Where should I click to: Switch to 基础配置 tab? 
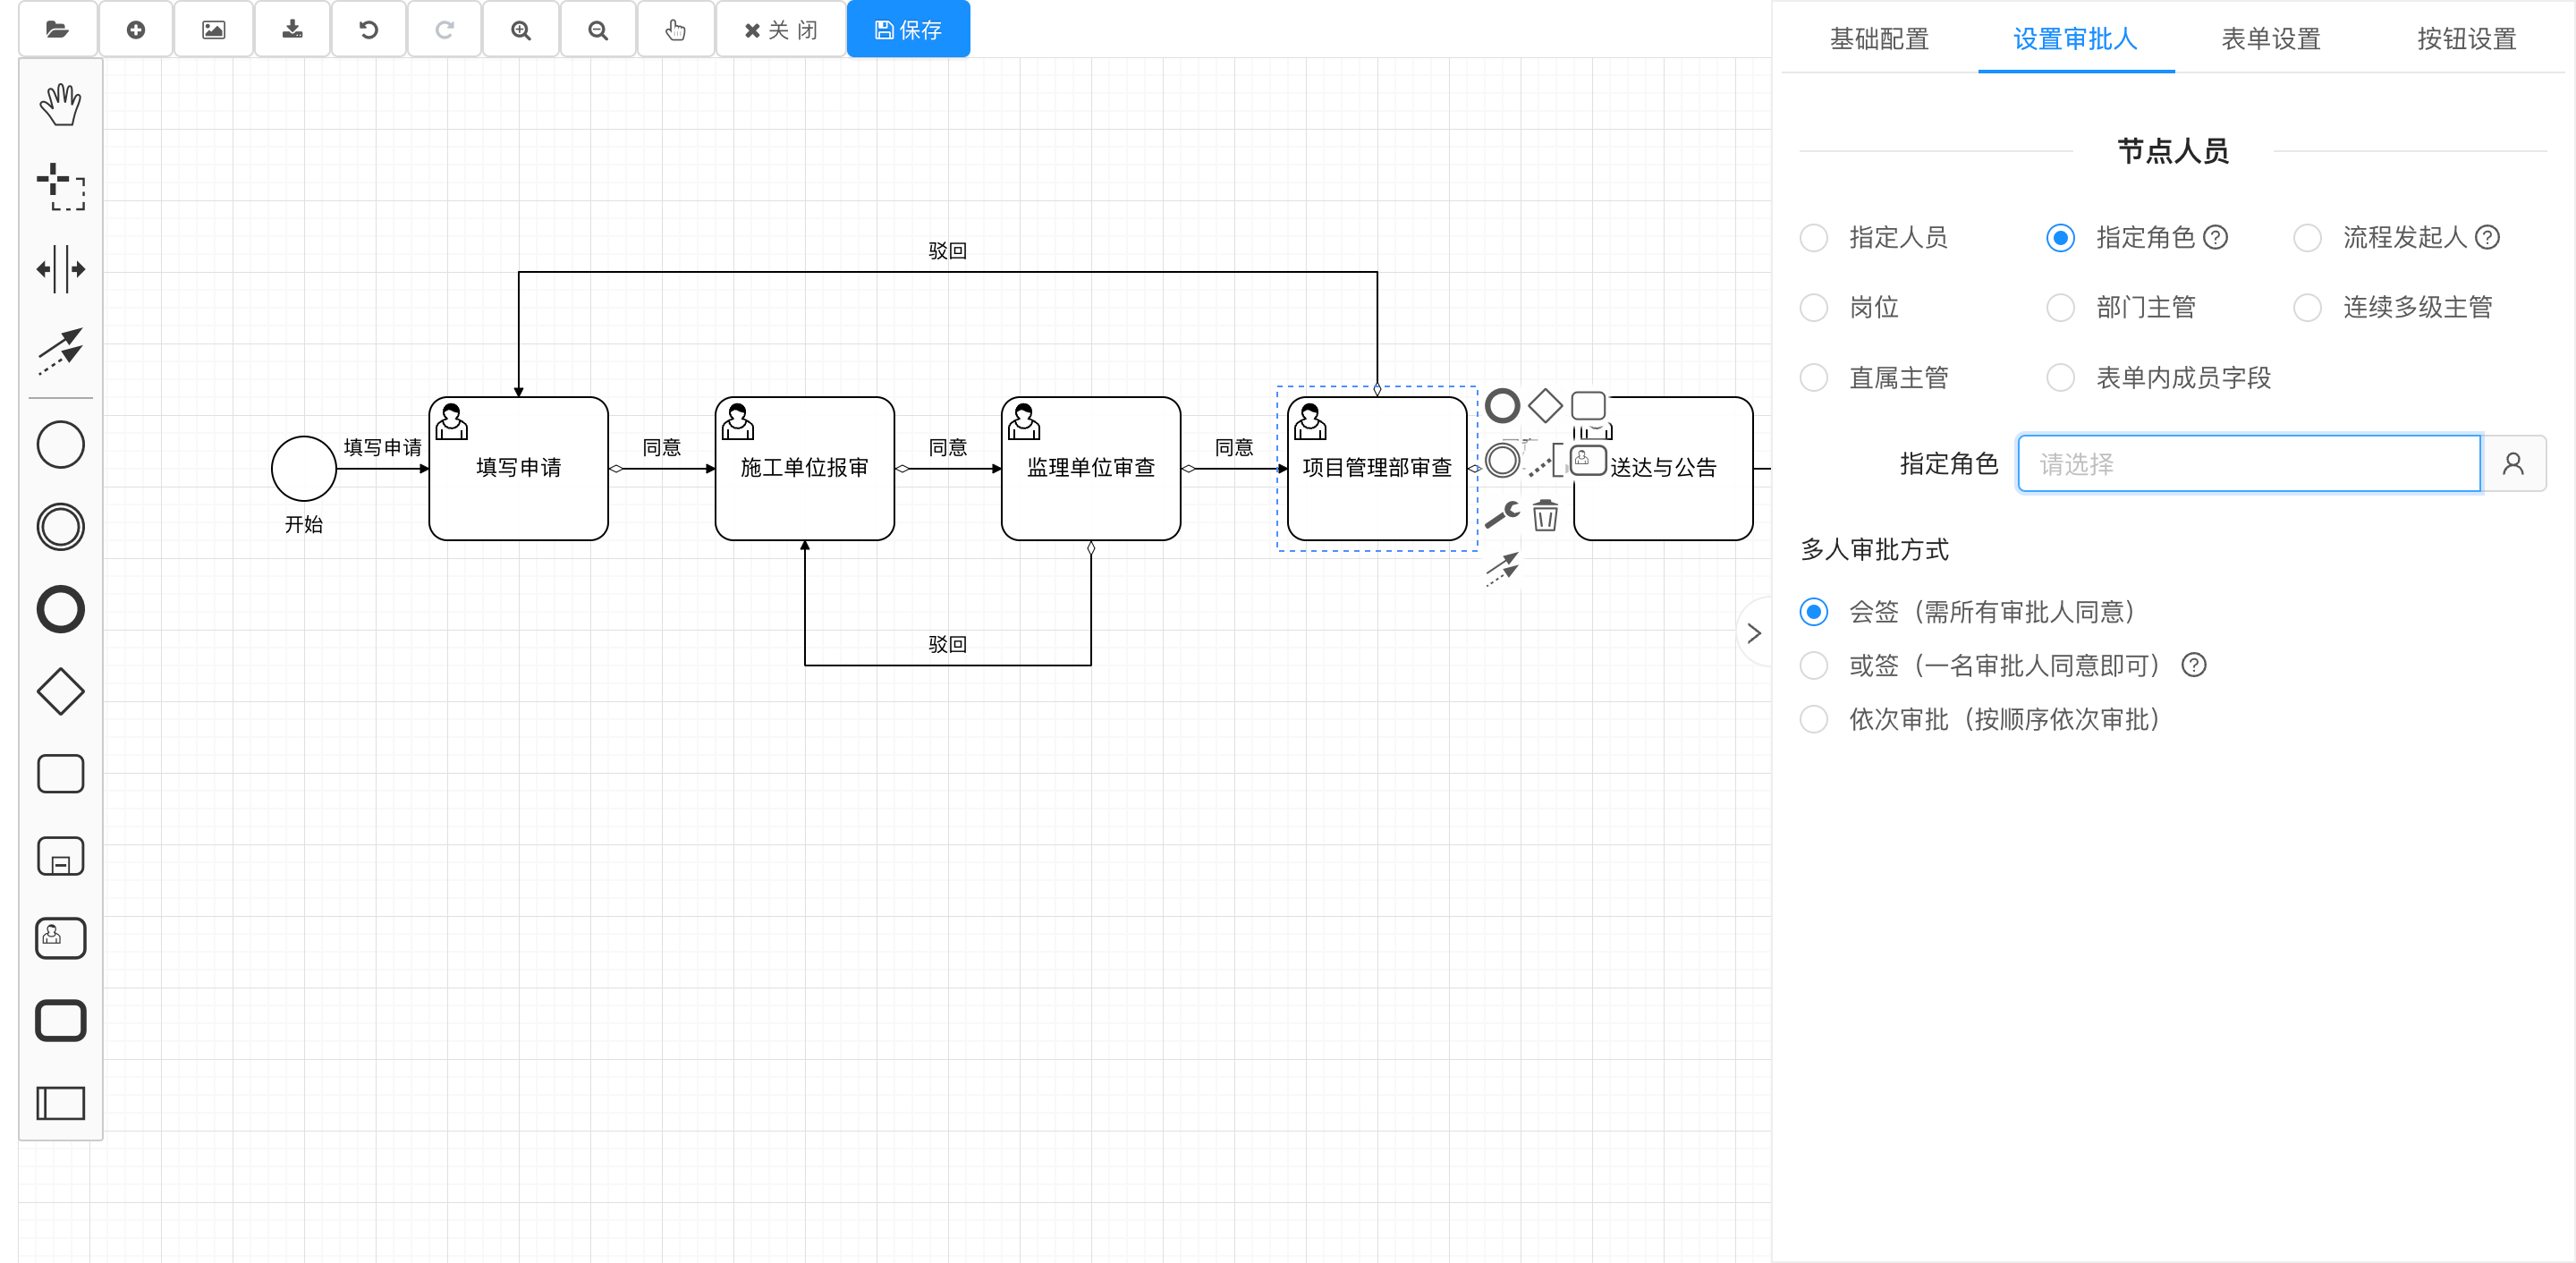(1879, 39)
